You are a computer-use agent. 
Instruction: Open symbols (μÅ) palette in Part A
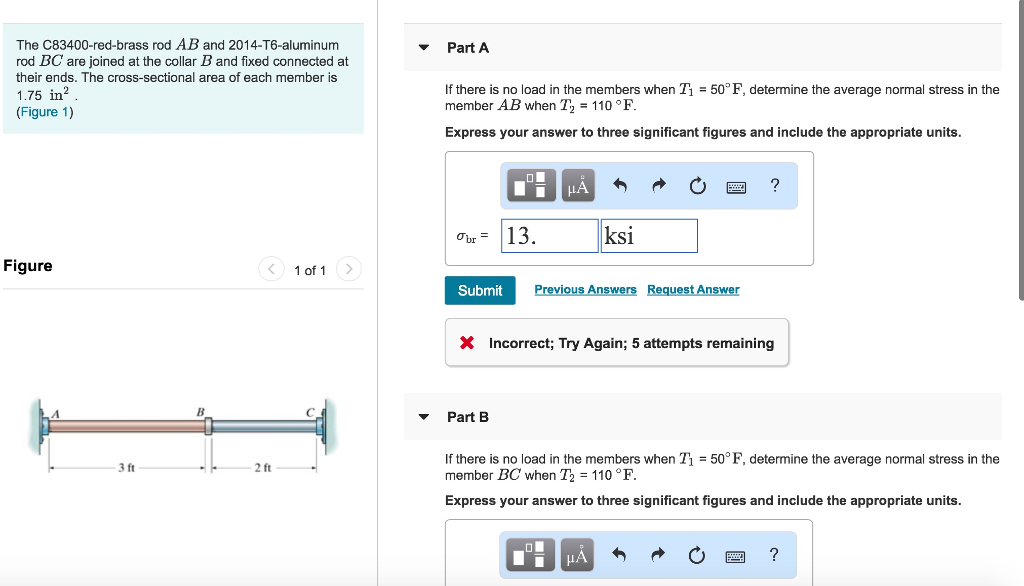pos(579,185)
